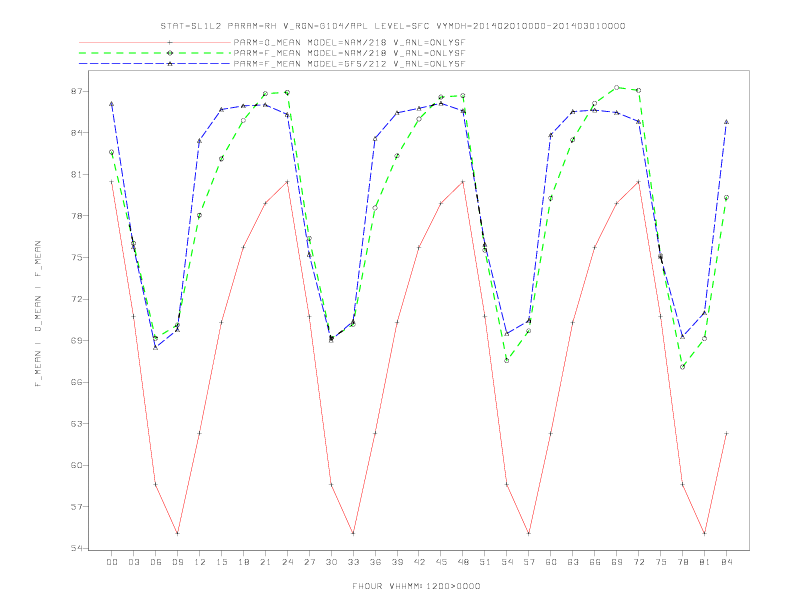Click x-axis forecast hour label 12

pyautogui.click(x=200, y=562)
